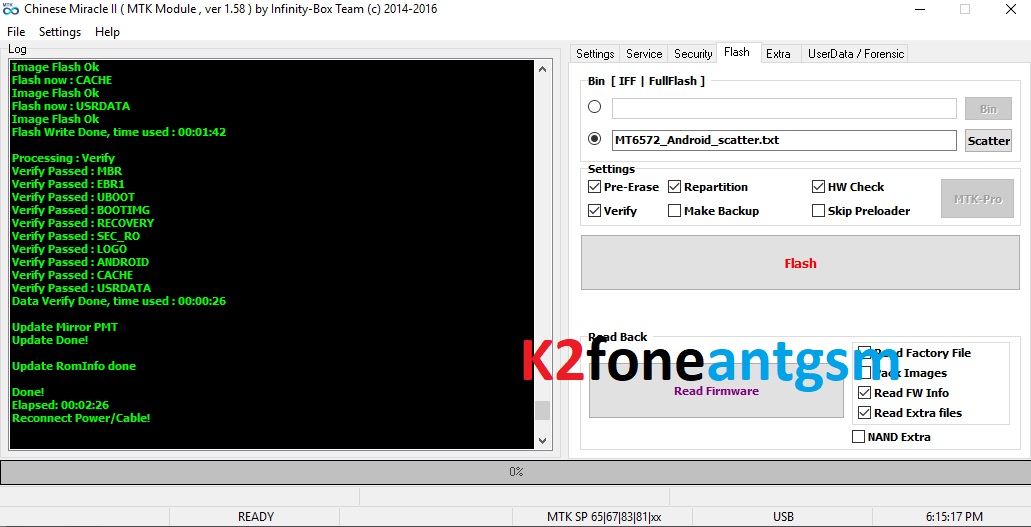Image resolution: width=1031 pixels, height=527 pixels.
Task: Click the 'Update Mirror PMT' log line
Action: [x=64, y=327]
